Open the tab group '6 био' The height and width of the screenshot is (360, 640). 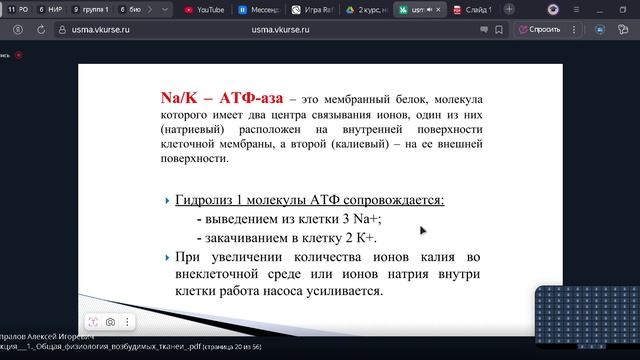click(130, 9)
